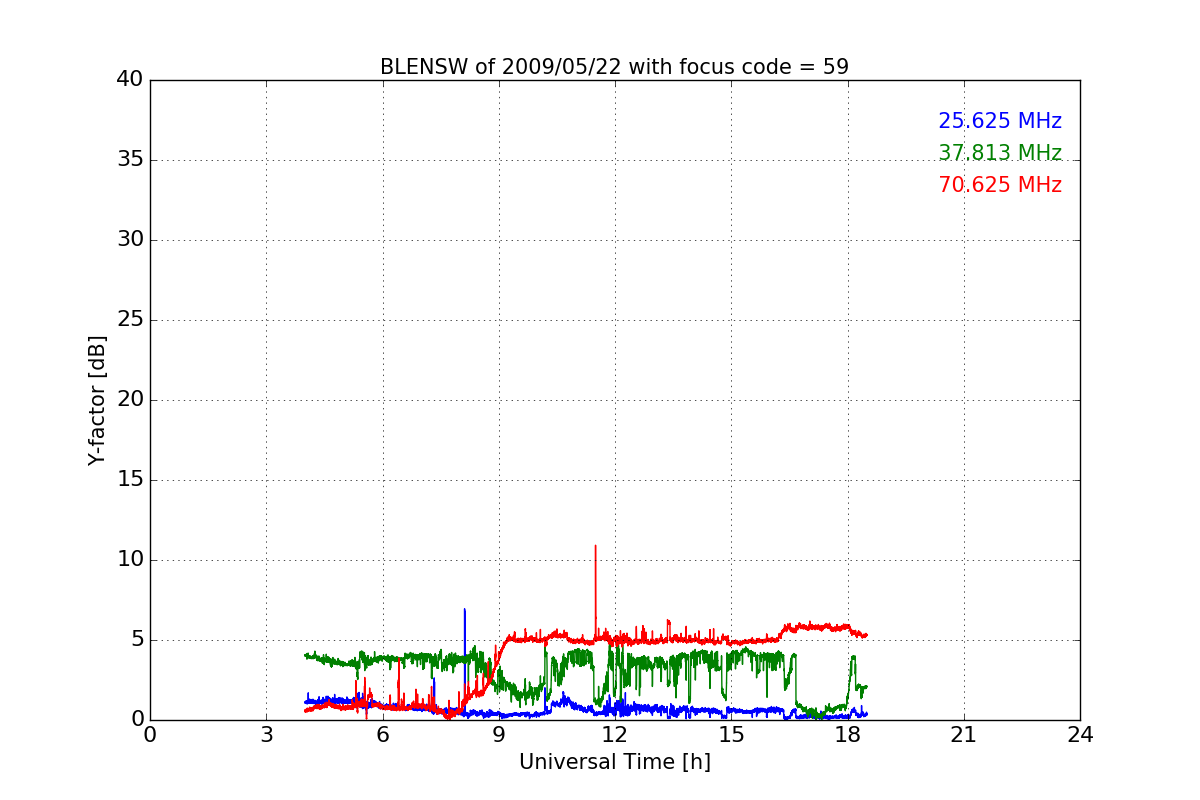Click the Universal Time [h] axis label
The image size is (1200, 800).
[614, 762]
